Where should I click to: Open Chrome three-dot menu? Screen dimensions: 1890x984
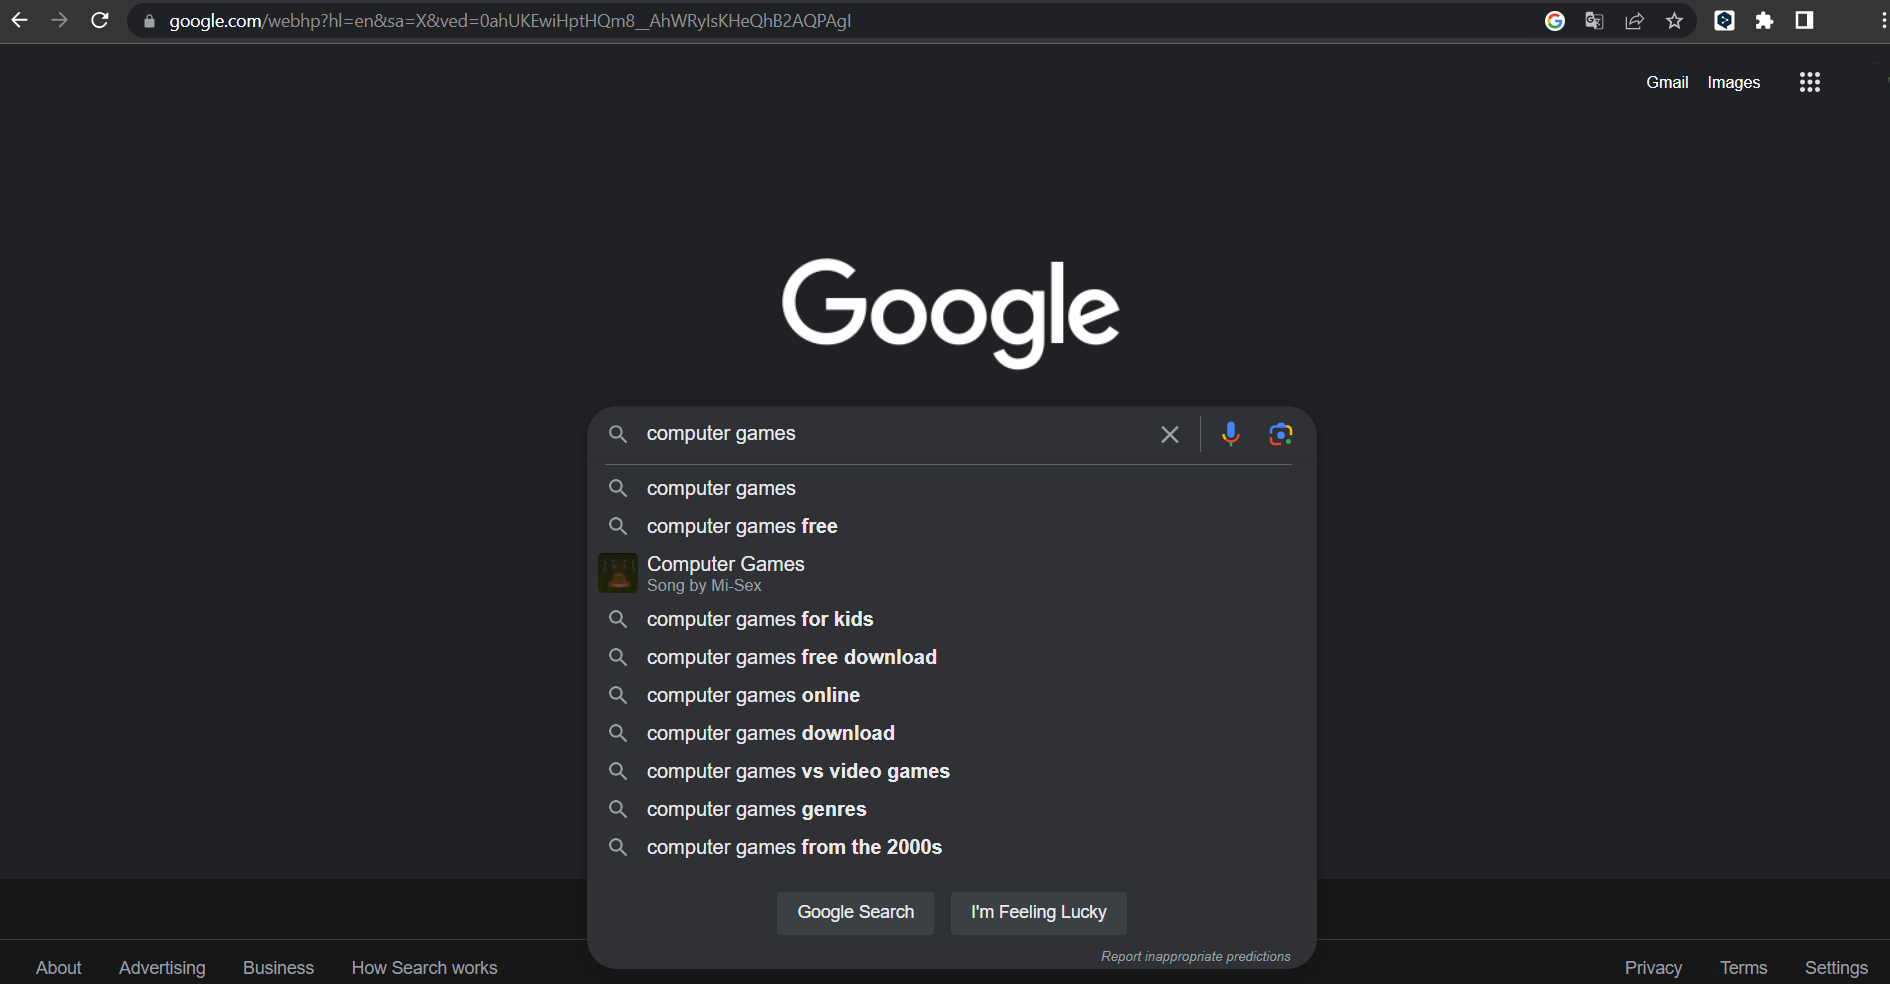coord(1883,20)
